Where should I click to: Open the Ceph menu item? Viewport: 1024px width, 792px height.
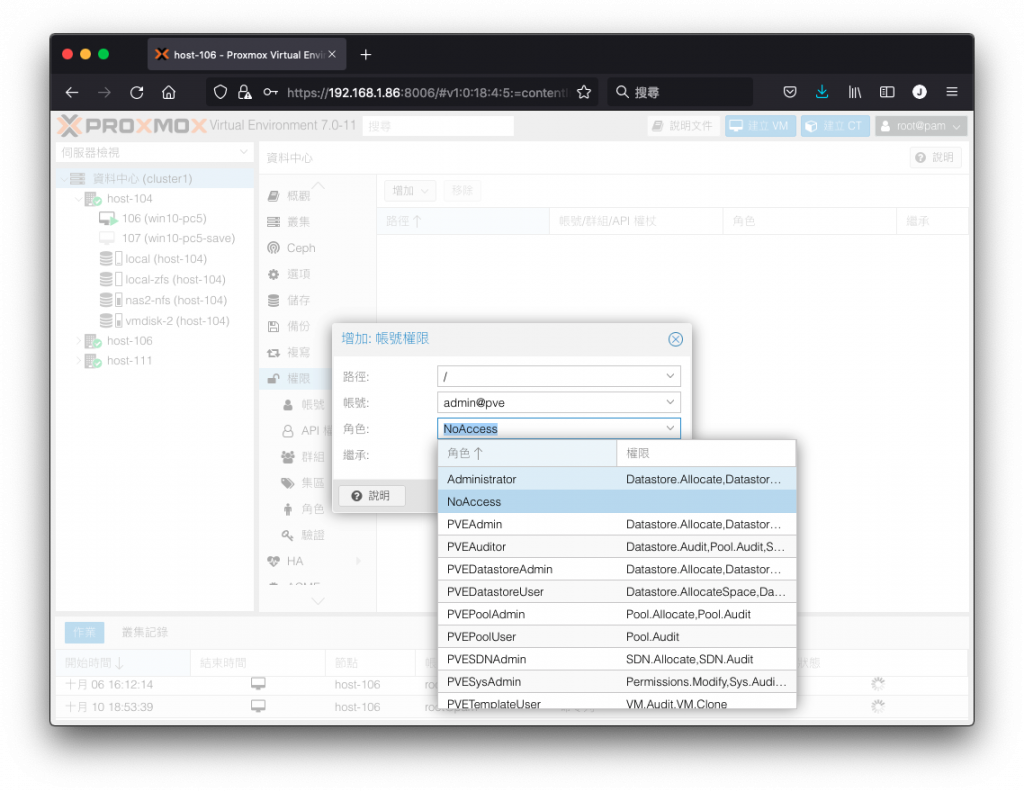tap(300, 248)
